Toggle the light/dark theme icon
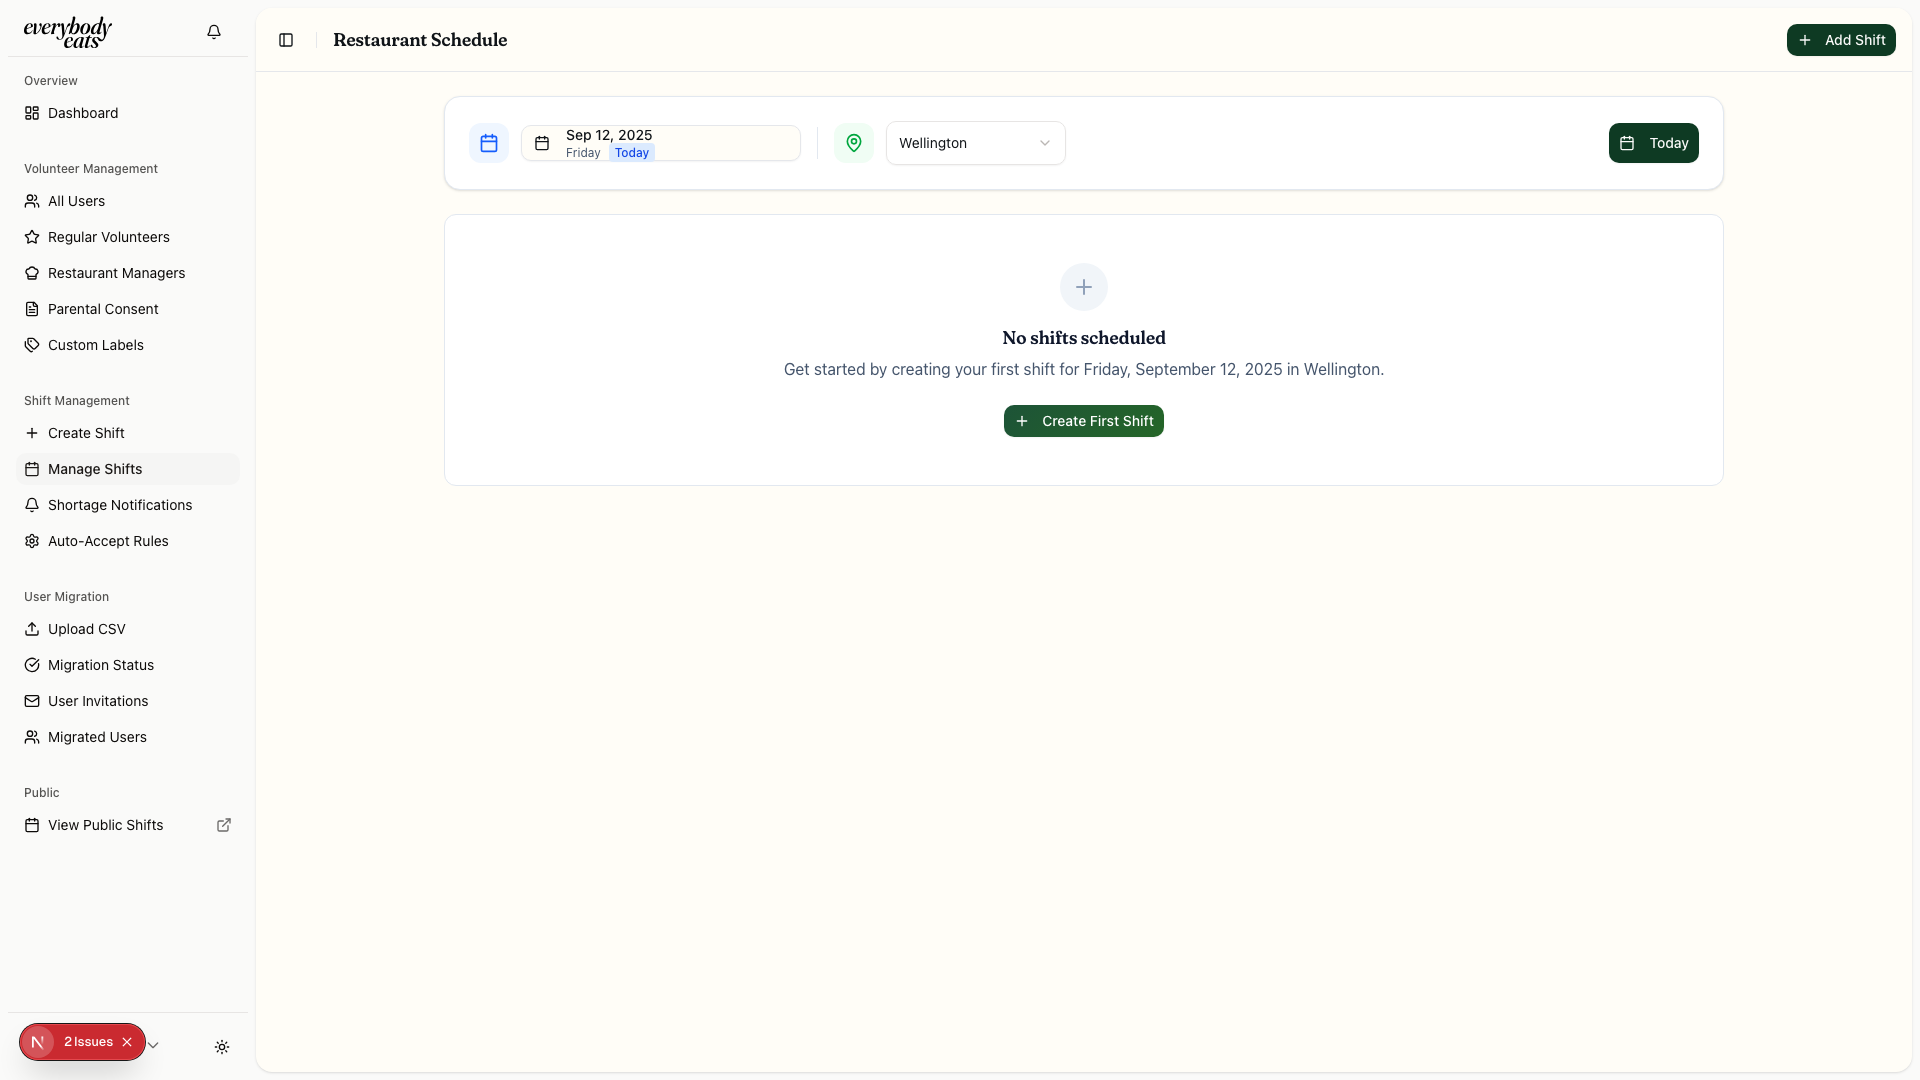The width and height of the screenshot is (1920, 1080). pyautogui.click(x=222, y=1047)
